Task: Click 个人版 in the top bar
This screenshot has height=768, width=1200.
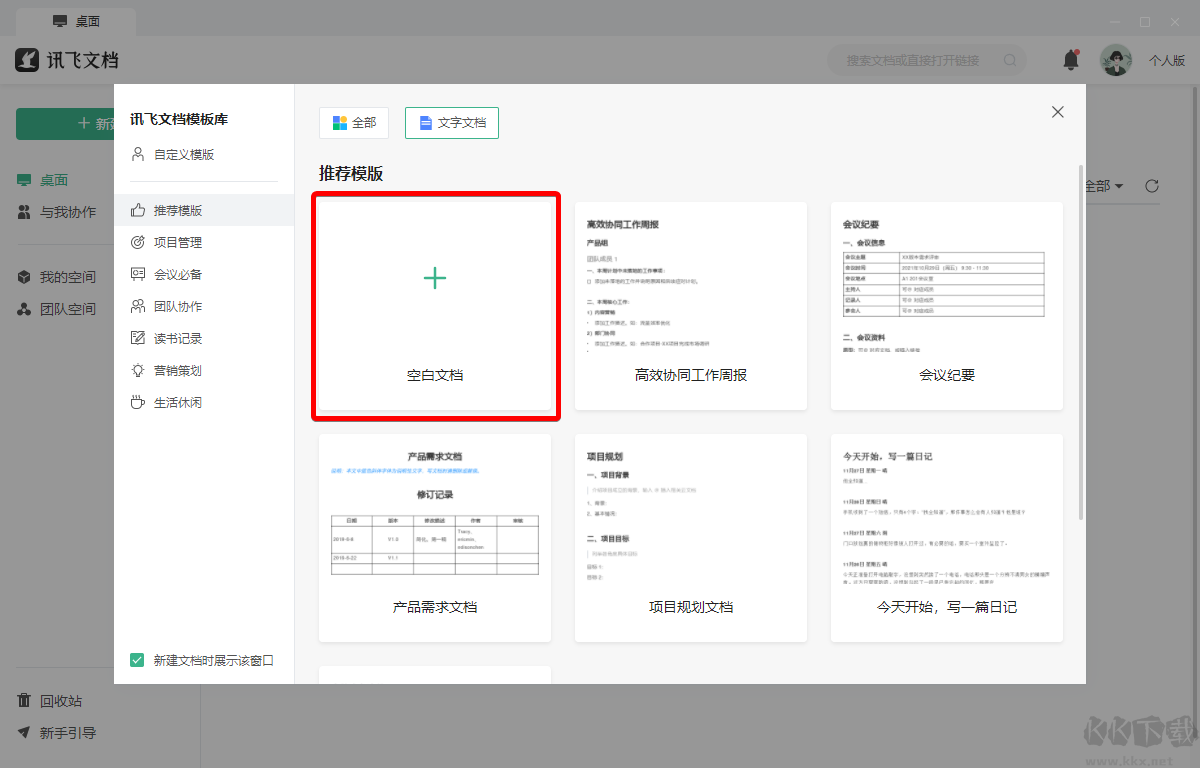Action: (1168, 60)
